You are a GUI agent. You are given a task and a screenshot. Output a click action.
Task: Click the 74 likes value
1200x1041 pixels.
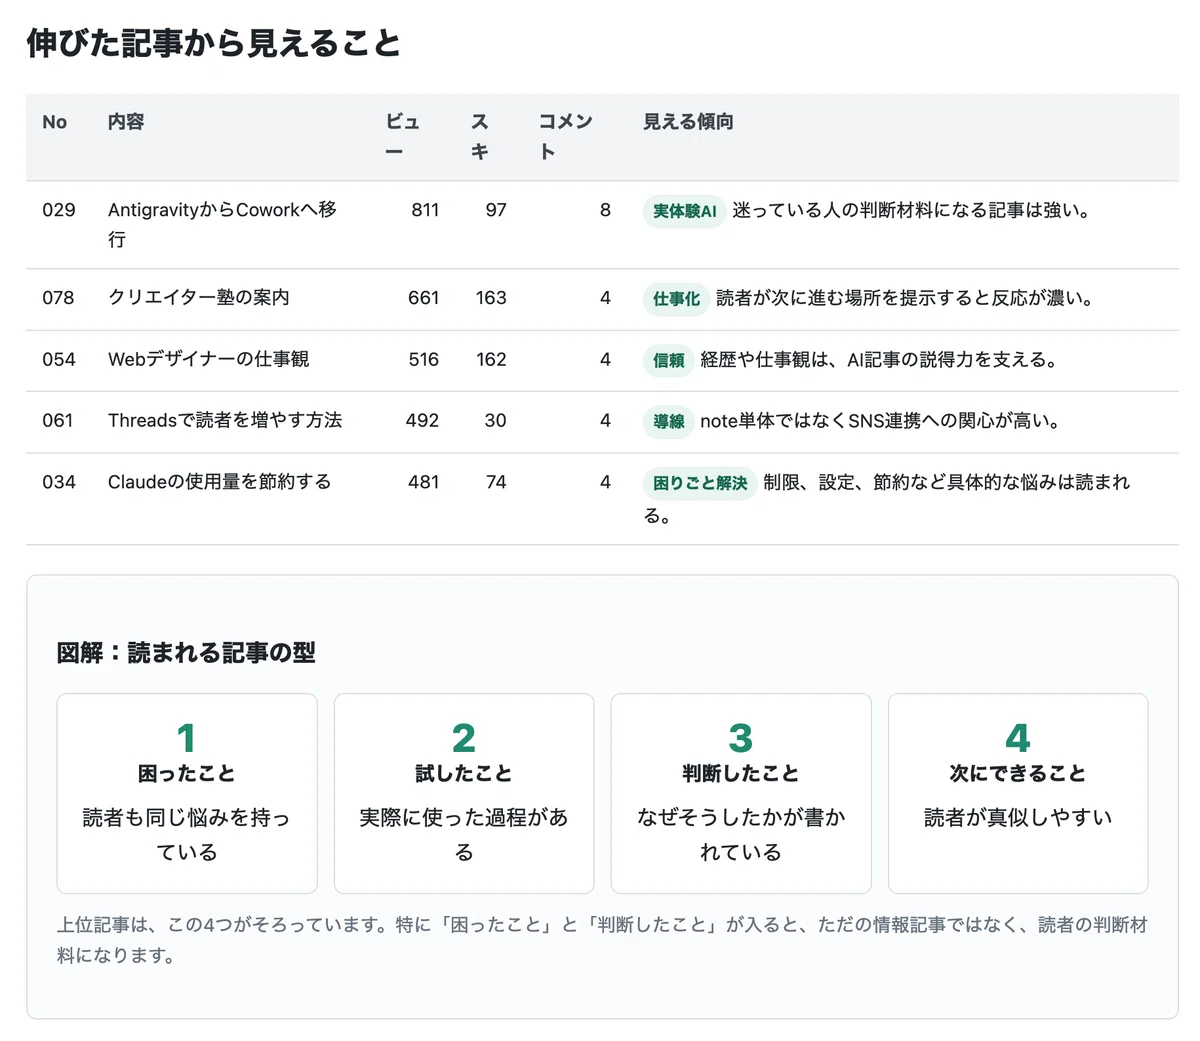(x=496, y=482)
